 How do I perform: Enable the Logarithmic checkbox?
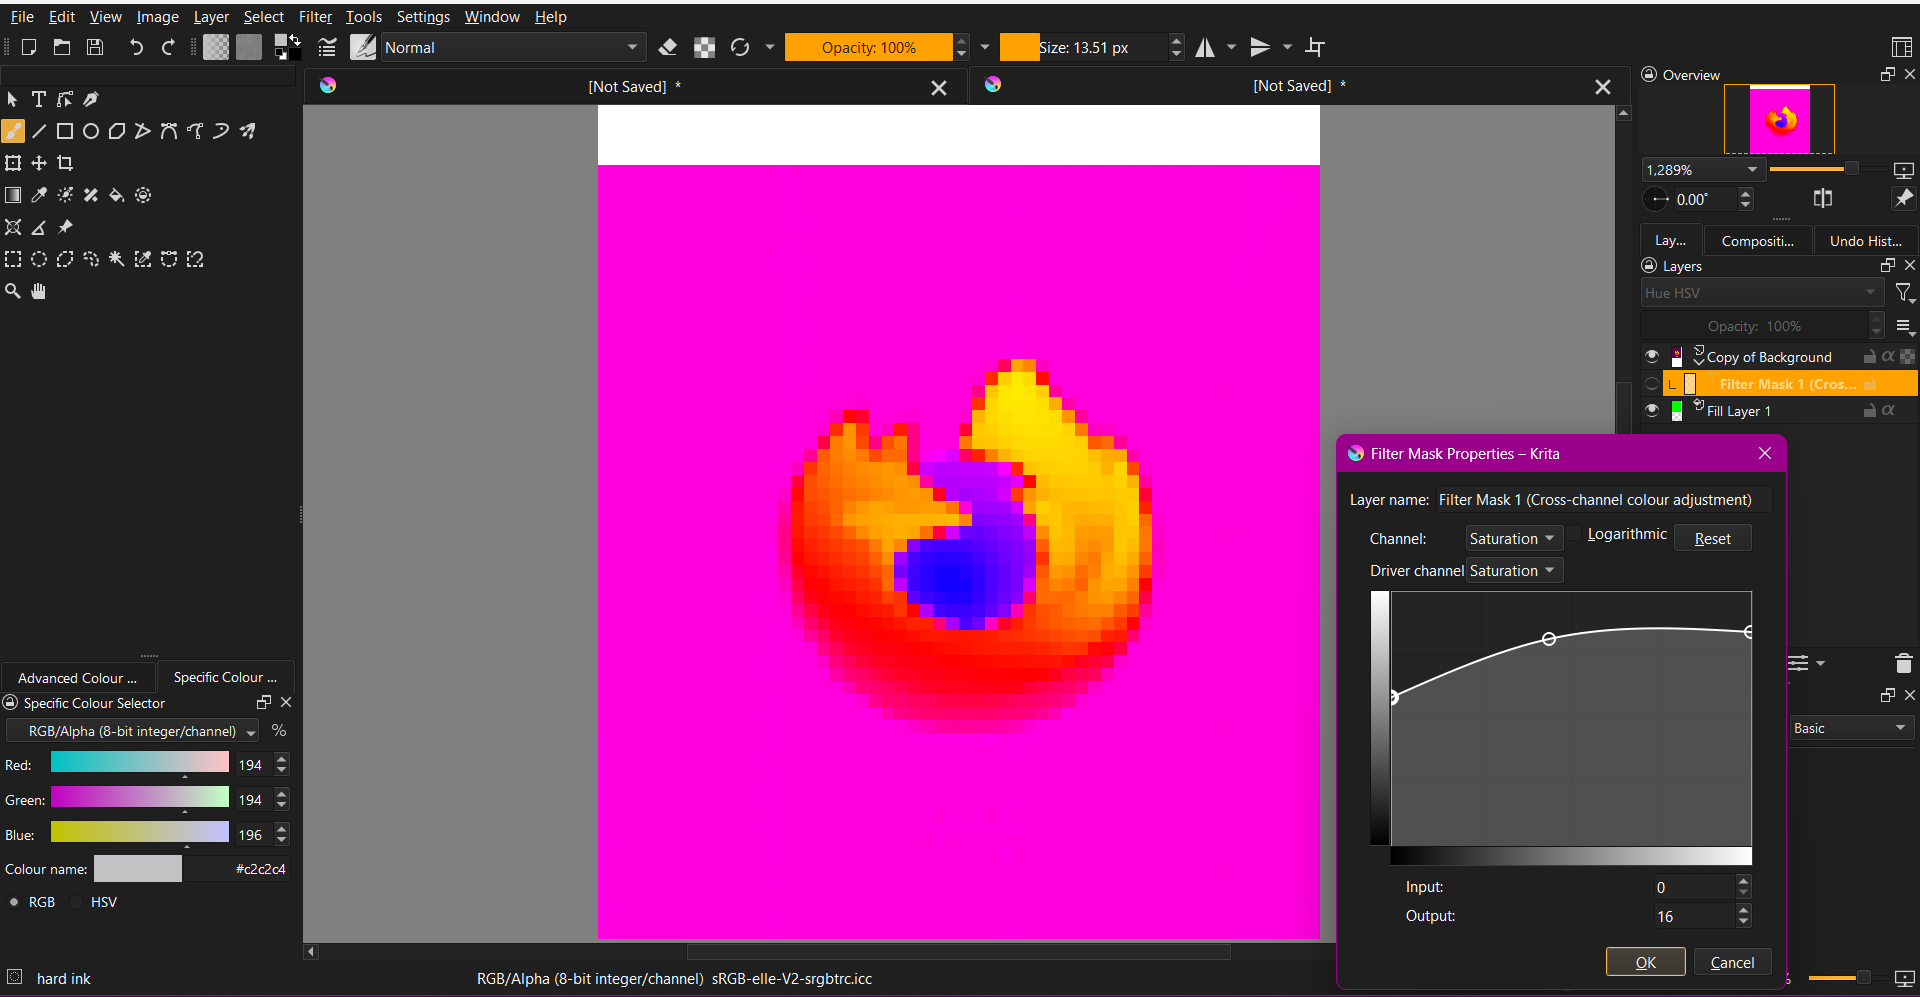[1575, 534]
